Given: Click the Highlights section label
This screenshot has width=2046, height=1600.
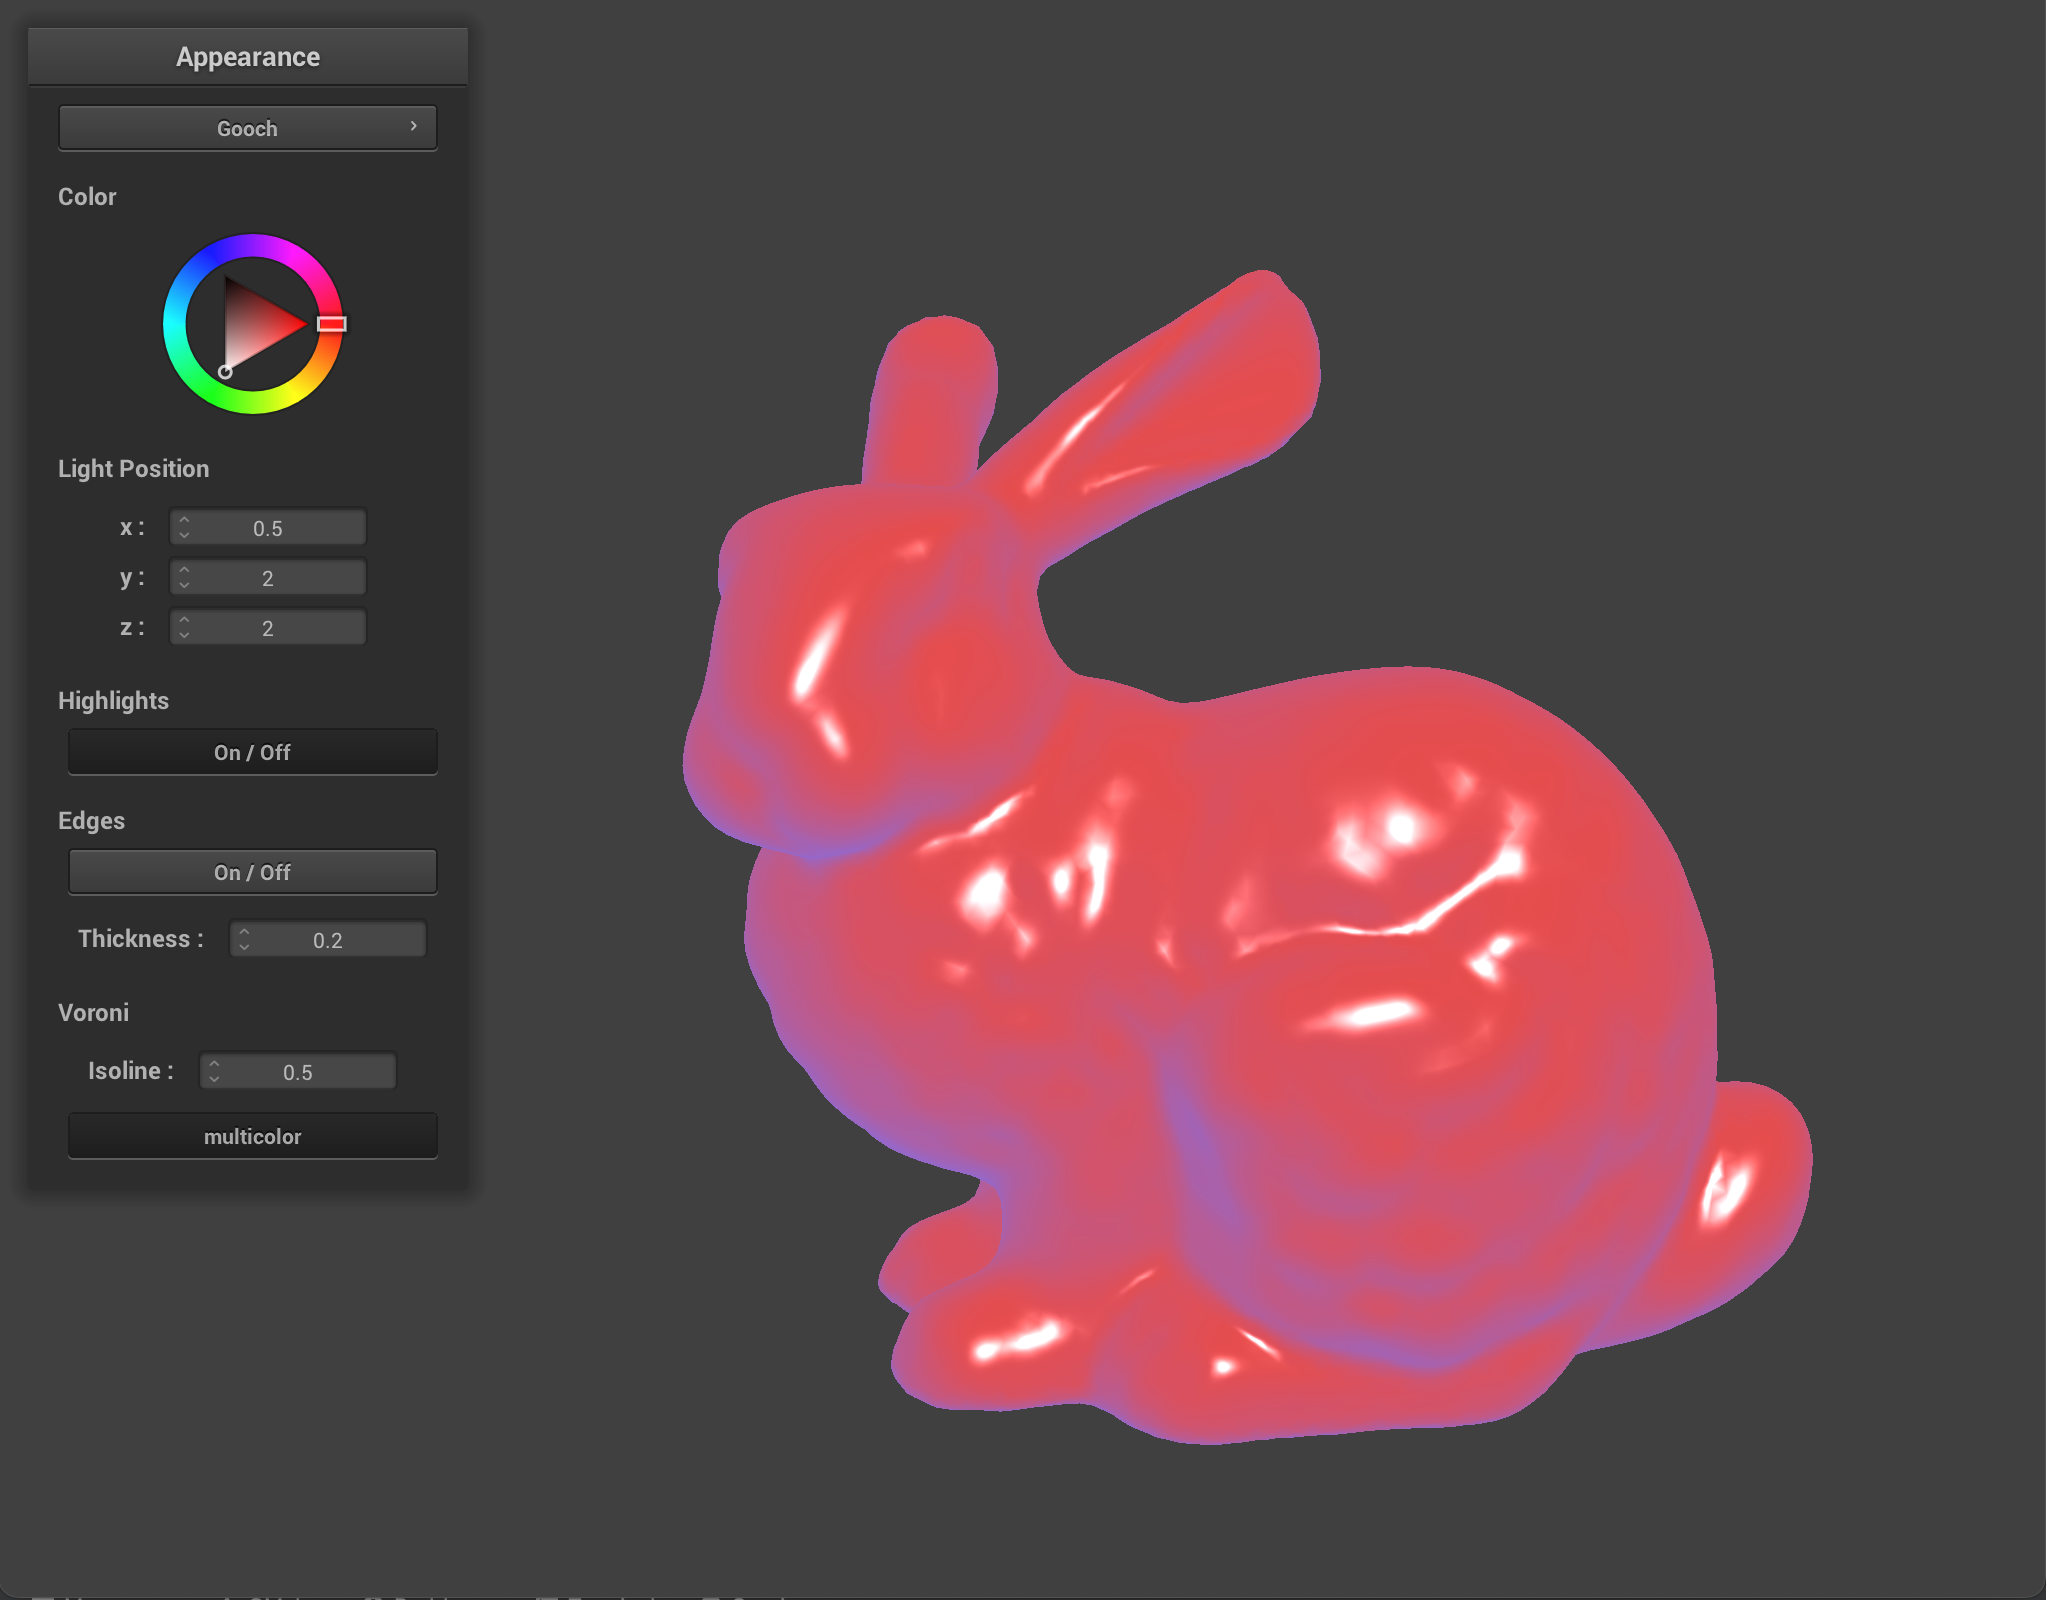Looking at the screenshot, I should (x=114, y=701).
